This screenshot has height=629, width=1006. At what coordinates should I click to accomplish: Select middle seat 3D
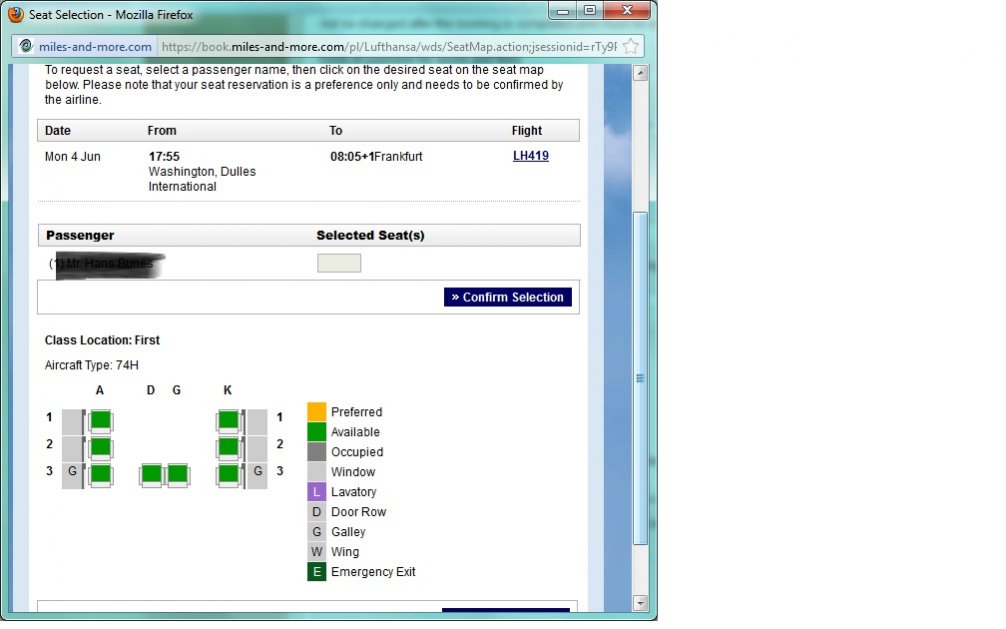coord(151,474)
